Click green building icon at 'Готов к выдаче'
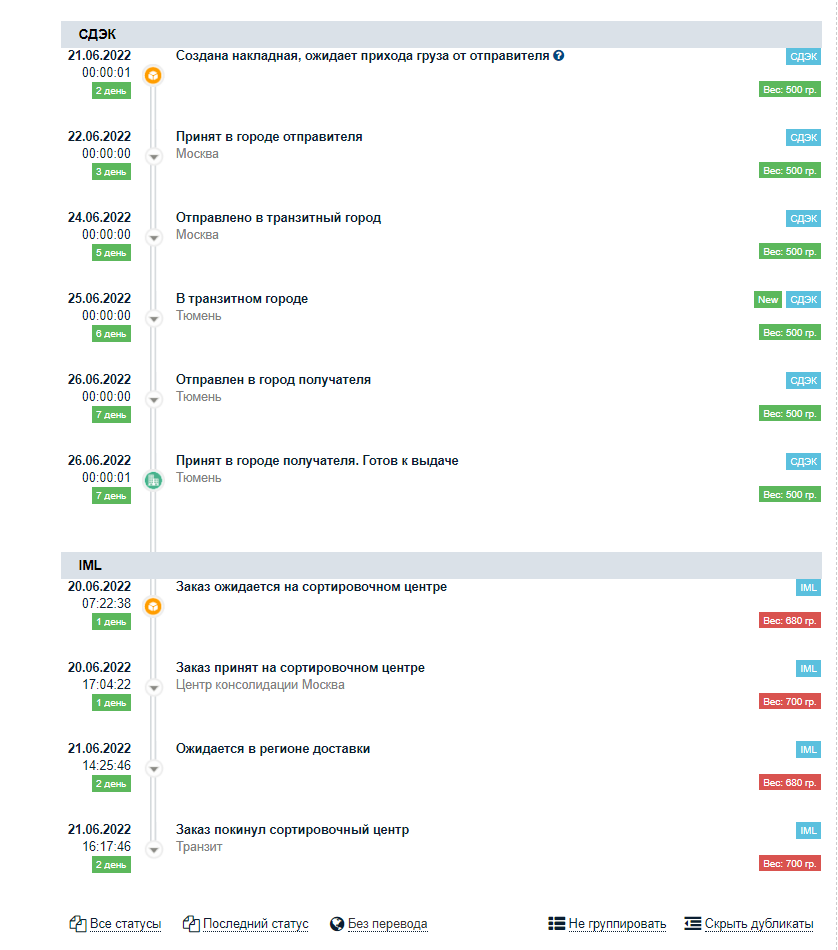This screenshot has height=950, width=838. pos(153,480)
